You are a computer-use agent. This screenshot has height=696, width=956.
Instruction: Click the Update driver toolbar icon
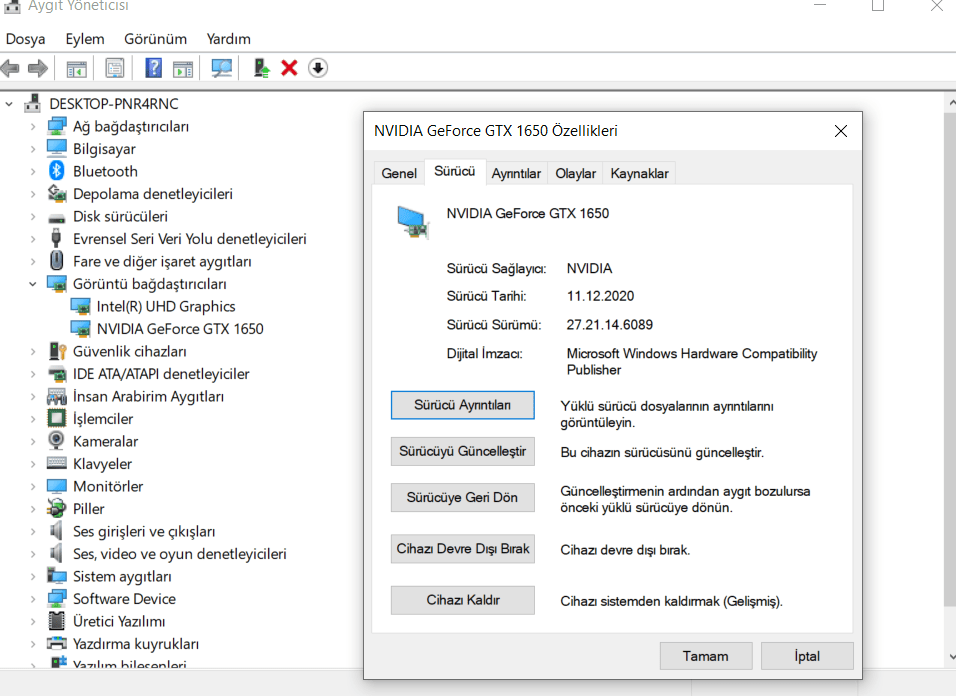[x=262, y=68]
